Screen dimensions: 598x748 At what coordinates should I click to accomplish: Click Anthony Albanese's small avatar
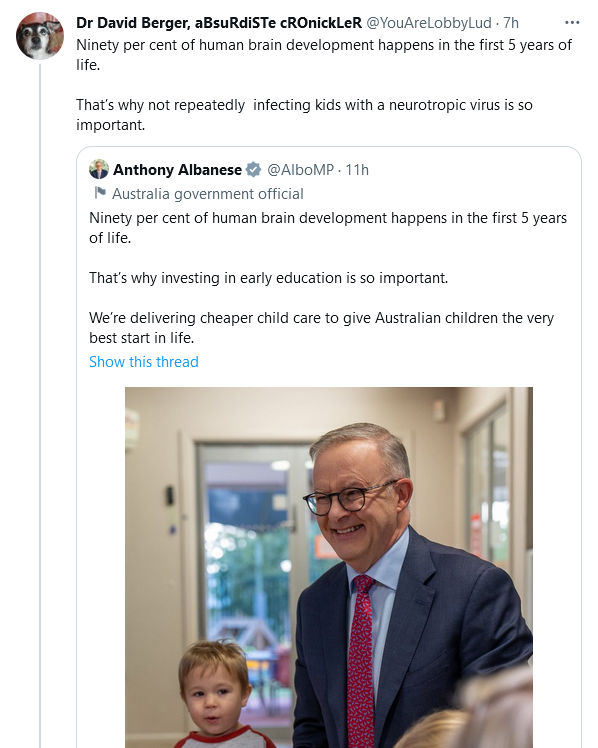click(99, 169)
